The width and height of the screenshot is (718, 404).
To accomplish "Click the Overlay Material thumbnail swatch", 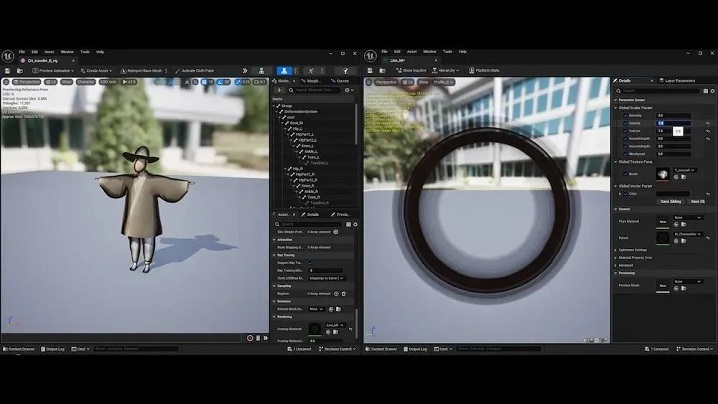I will [x=315, y=328].
